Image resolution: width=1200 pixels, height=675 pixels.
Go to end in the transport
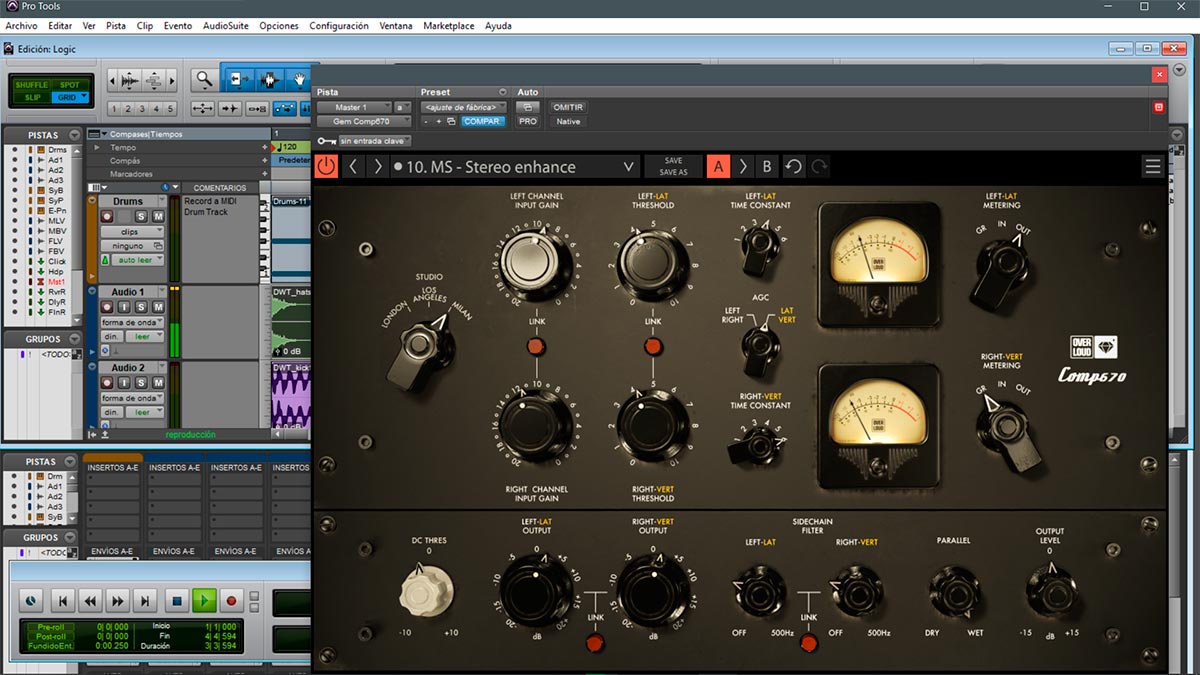click(x=146, y=601)
